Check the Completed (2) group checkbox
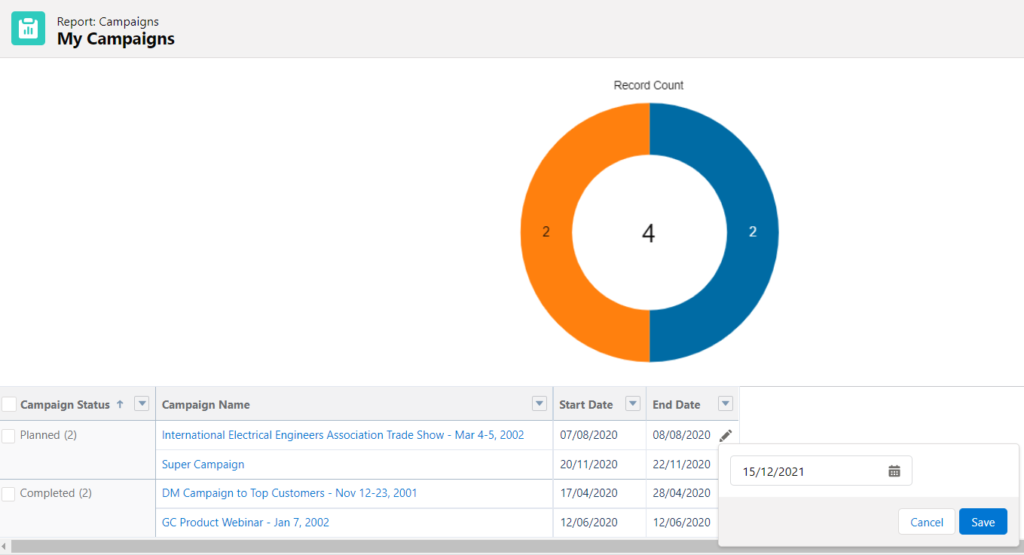Screen dimensions: 1024x555 (x=9, y=494)
